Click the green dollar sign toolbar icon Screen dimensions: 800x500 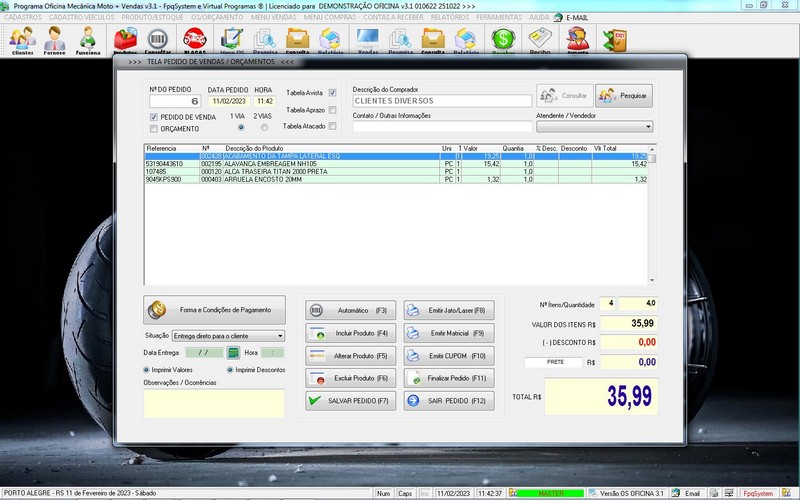coord(503,39)
